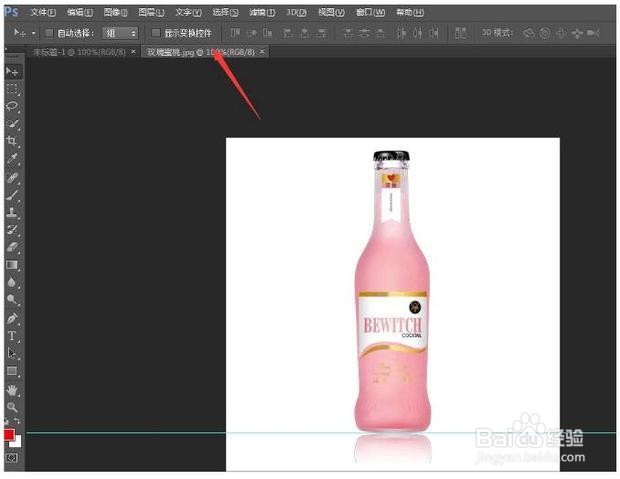Image resolution: width=620 pixels, height=479 pixels.
Task: Open the 图像 menu
Action: pos(115,13)
